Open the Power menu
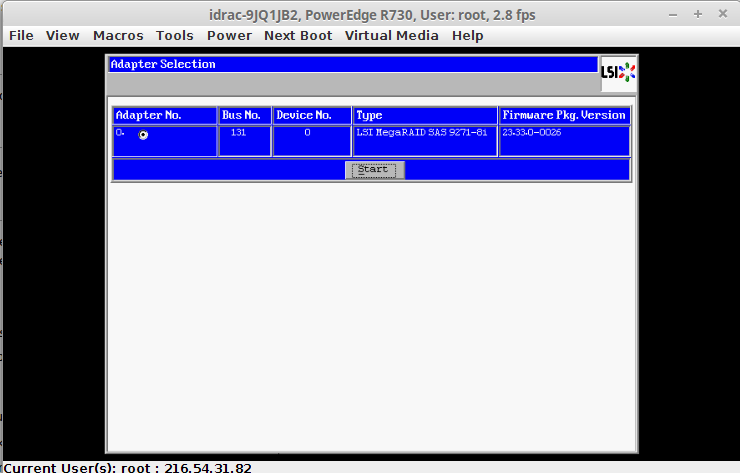Screen dimensions: 740x473 tap(229, 35)
